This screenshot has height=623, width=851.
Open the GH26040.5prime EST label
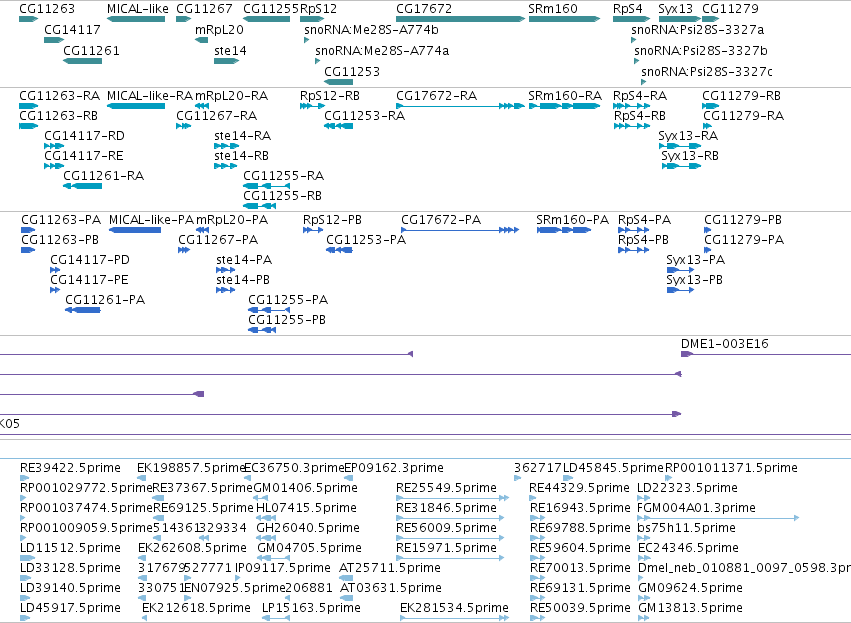[308, 528]
